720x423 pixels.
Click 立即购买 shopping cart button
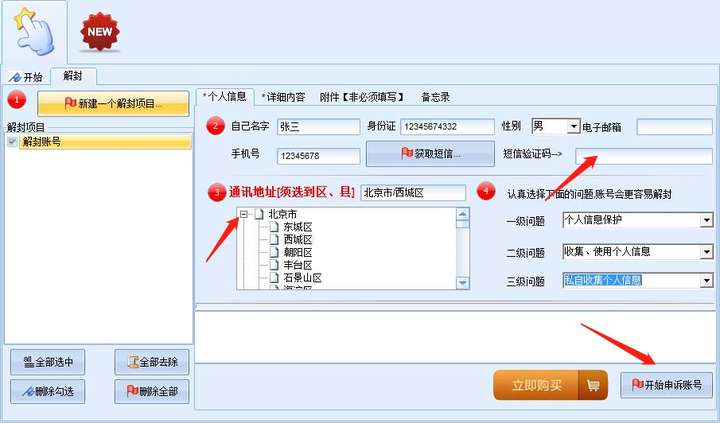[x=549, y=385]
